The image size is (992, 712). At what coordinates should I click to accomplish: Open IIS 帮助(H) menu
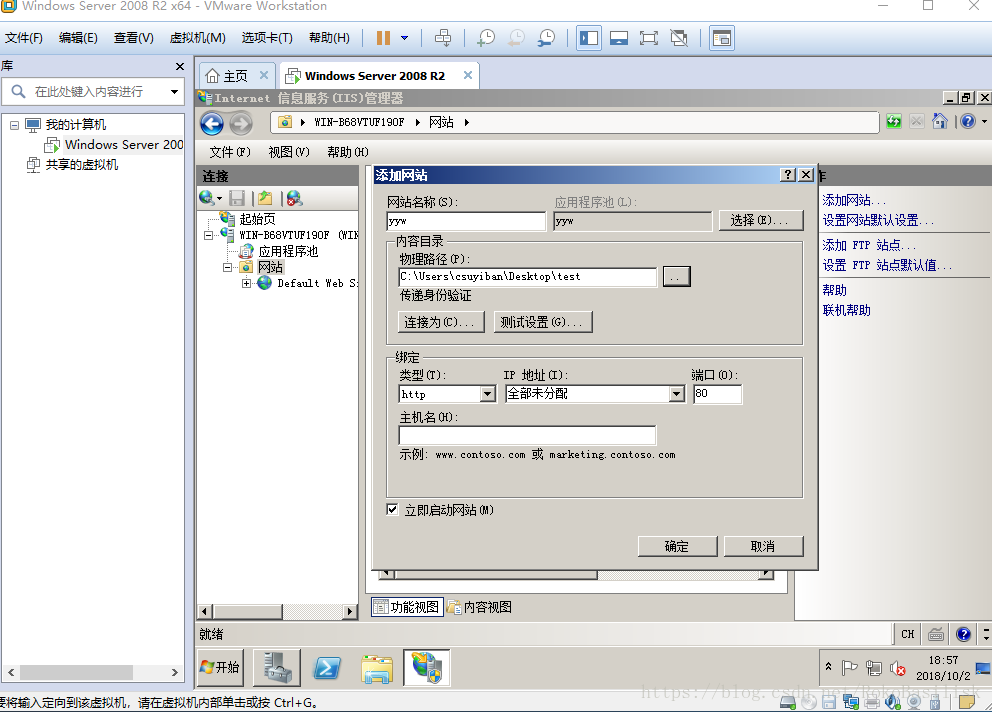[x=347, y=152]
